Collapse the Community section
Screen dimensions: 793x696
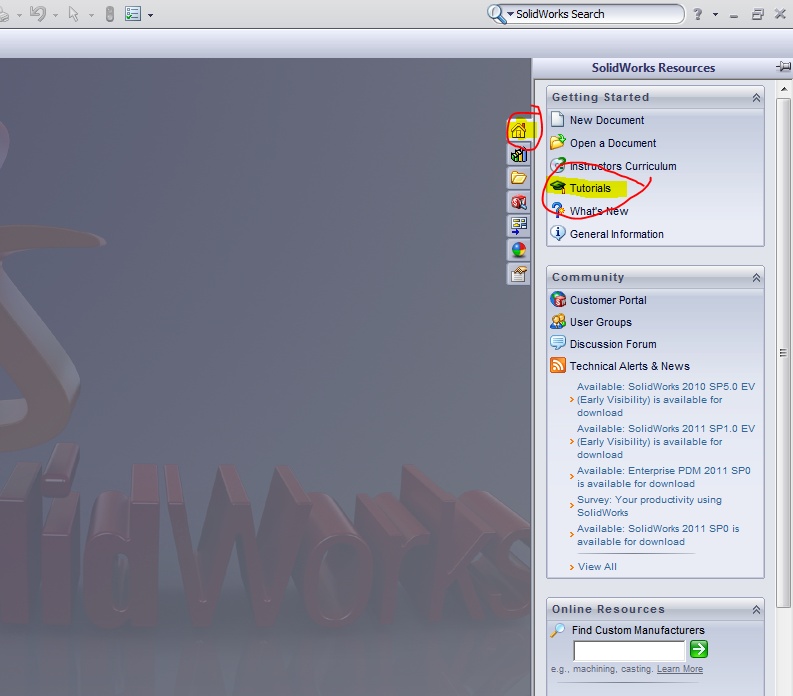click(x=756, y=278)
